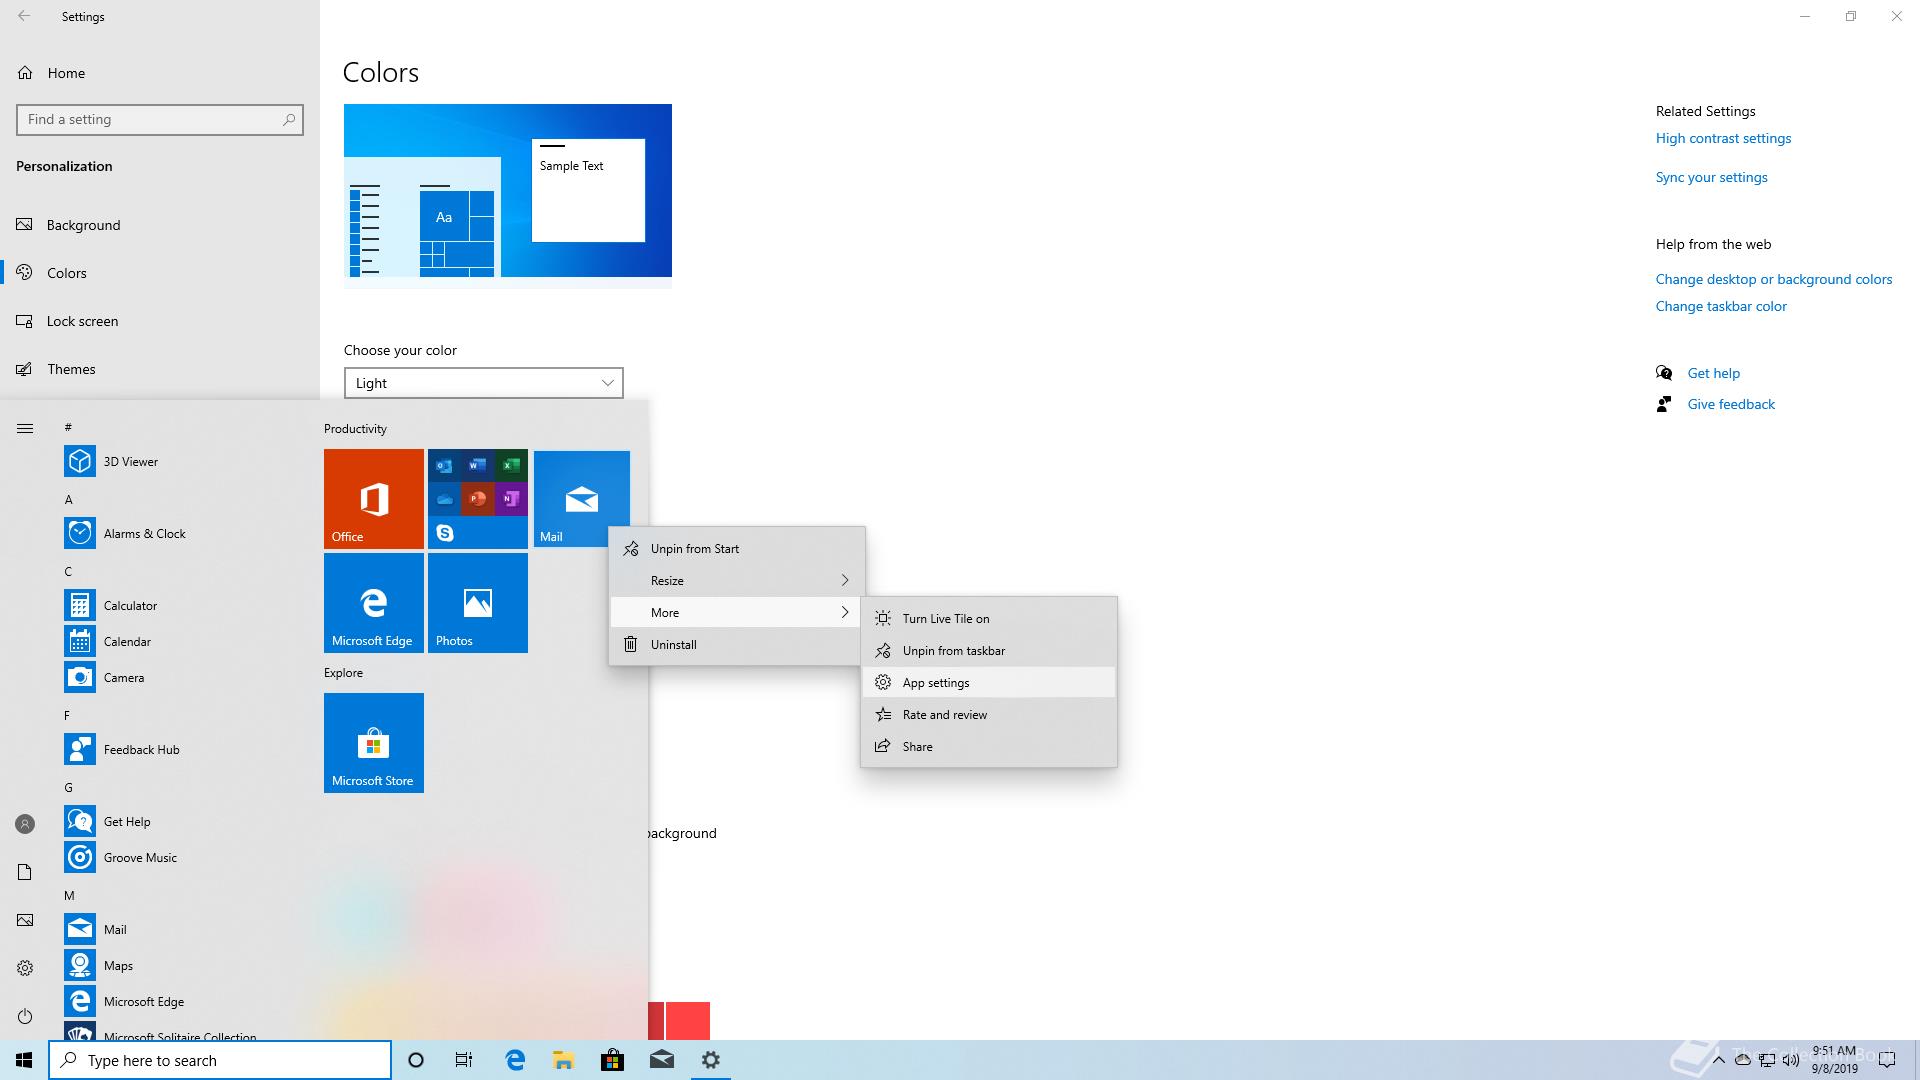The height and width of the screenshot is (1080, 1920).
Task: Unpin the app from the taskbar
Action: (953, 650)
